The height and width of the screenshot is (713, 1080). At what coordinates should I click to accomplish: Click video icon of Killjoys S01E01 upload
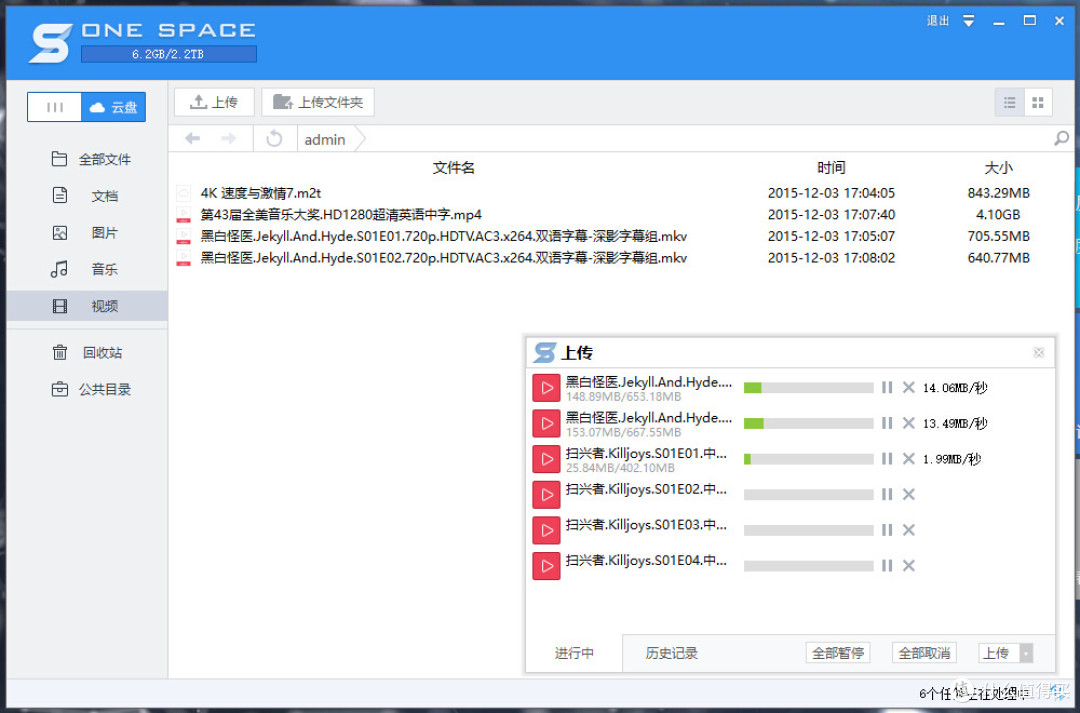pyautogui.click(x=546, y=459)
